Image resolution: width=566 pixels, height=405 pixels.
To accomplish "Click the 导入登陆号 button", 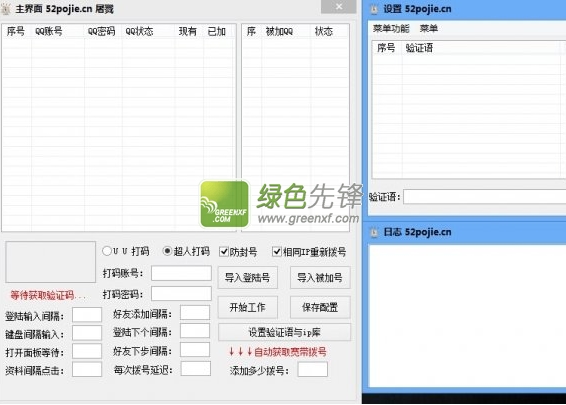I will click(248, 277).
